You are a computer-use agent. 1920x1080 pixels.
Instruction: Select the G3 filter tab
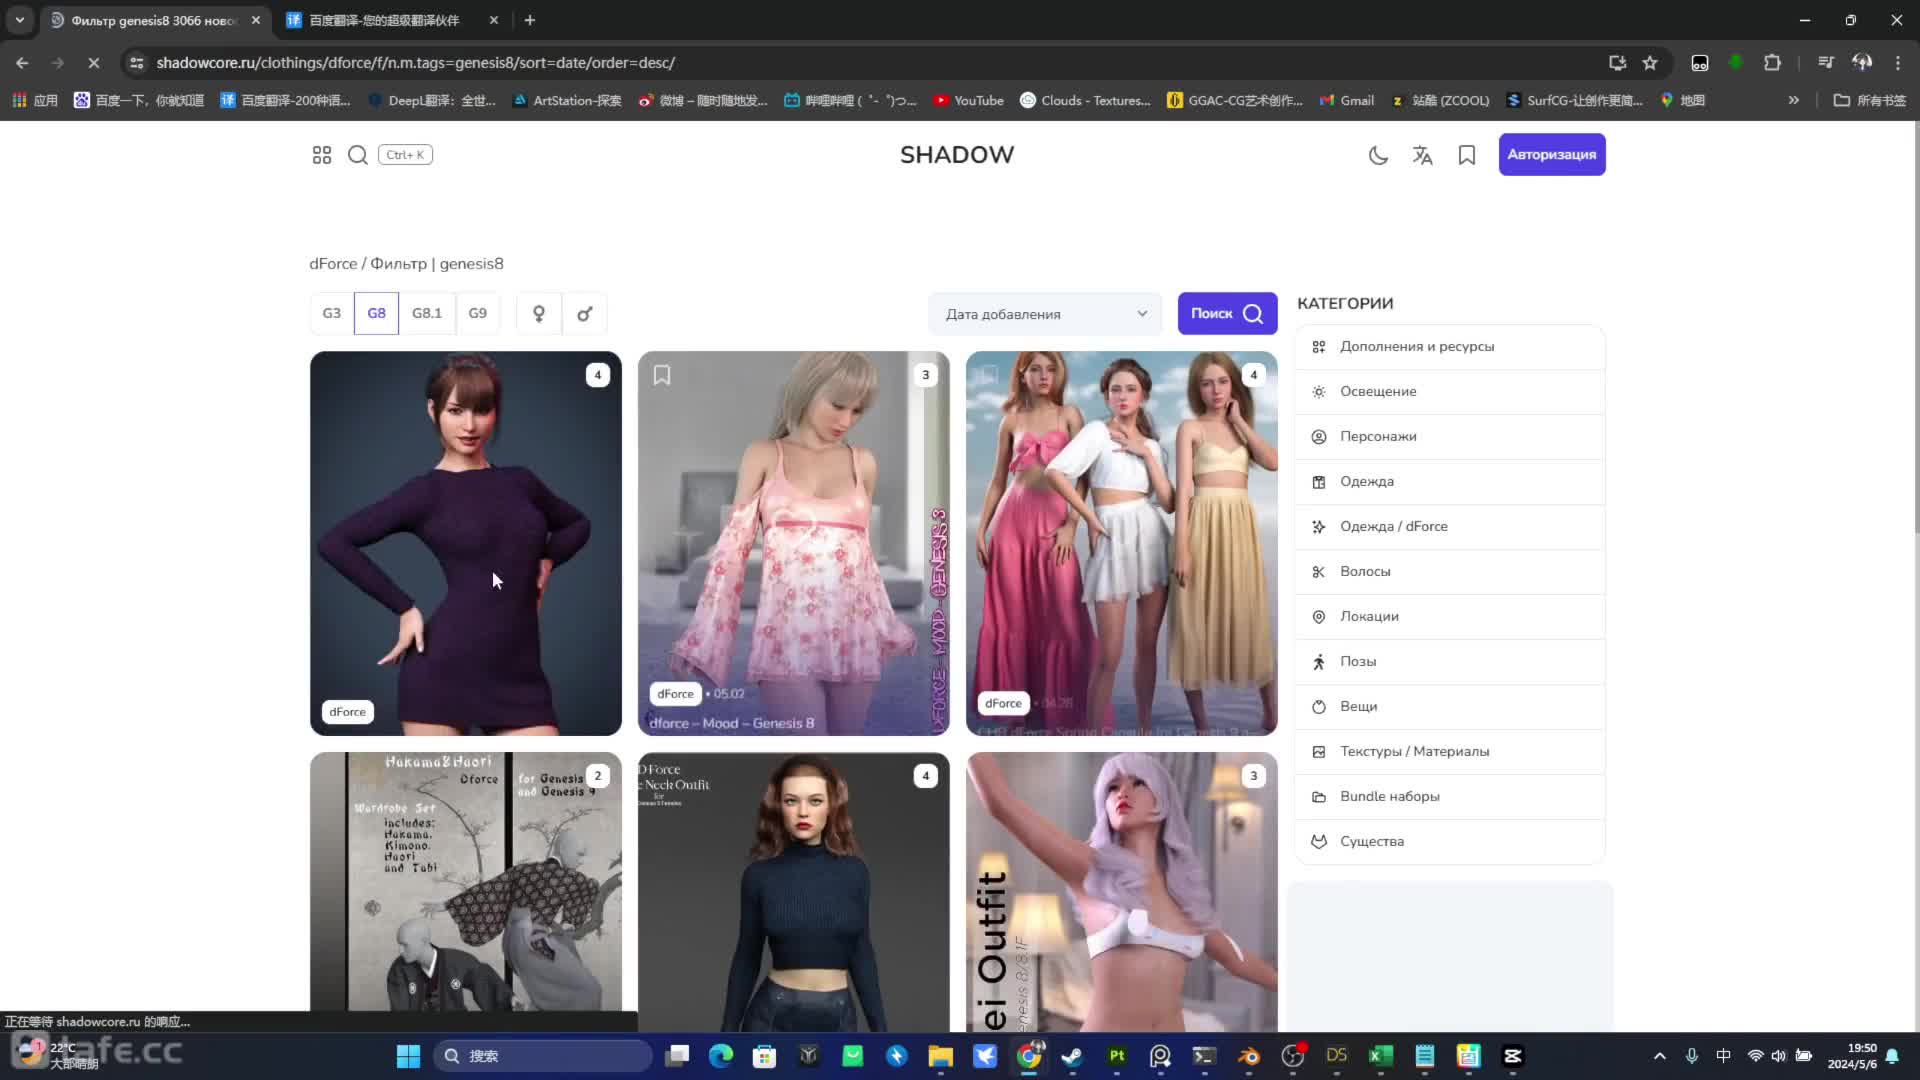point(331,313)
